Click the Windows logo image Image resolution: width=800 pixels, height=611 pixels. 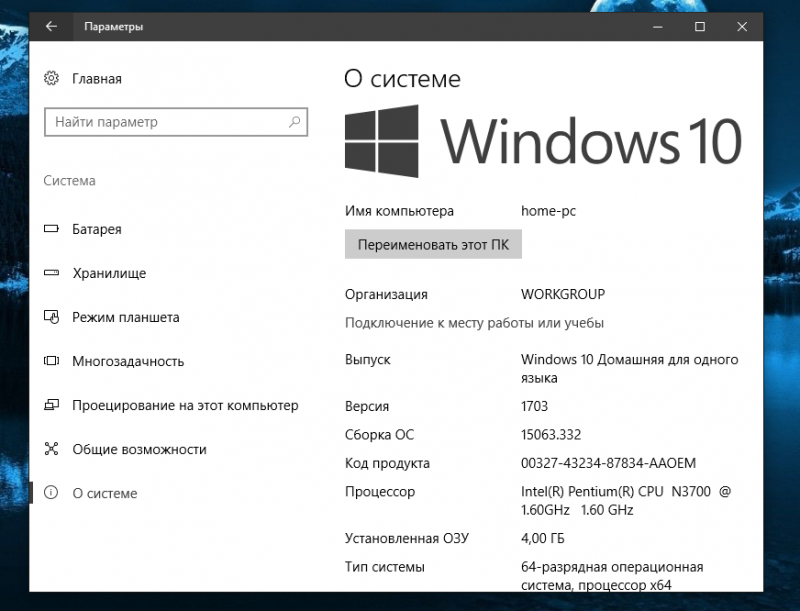click(382, 141)
